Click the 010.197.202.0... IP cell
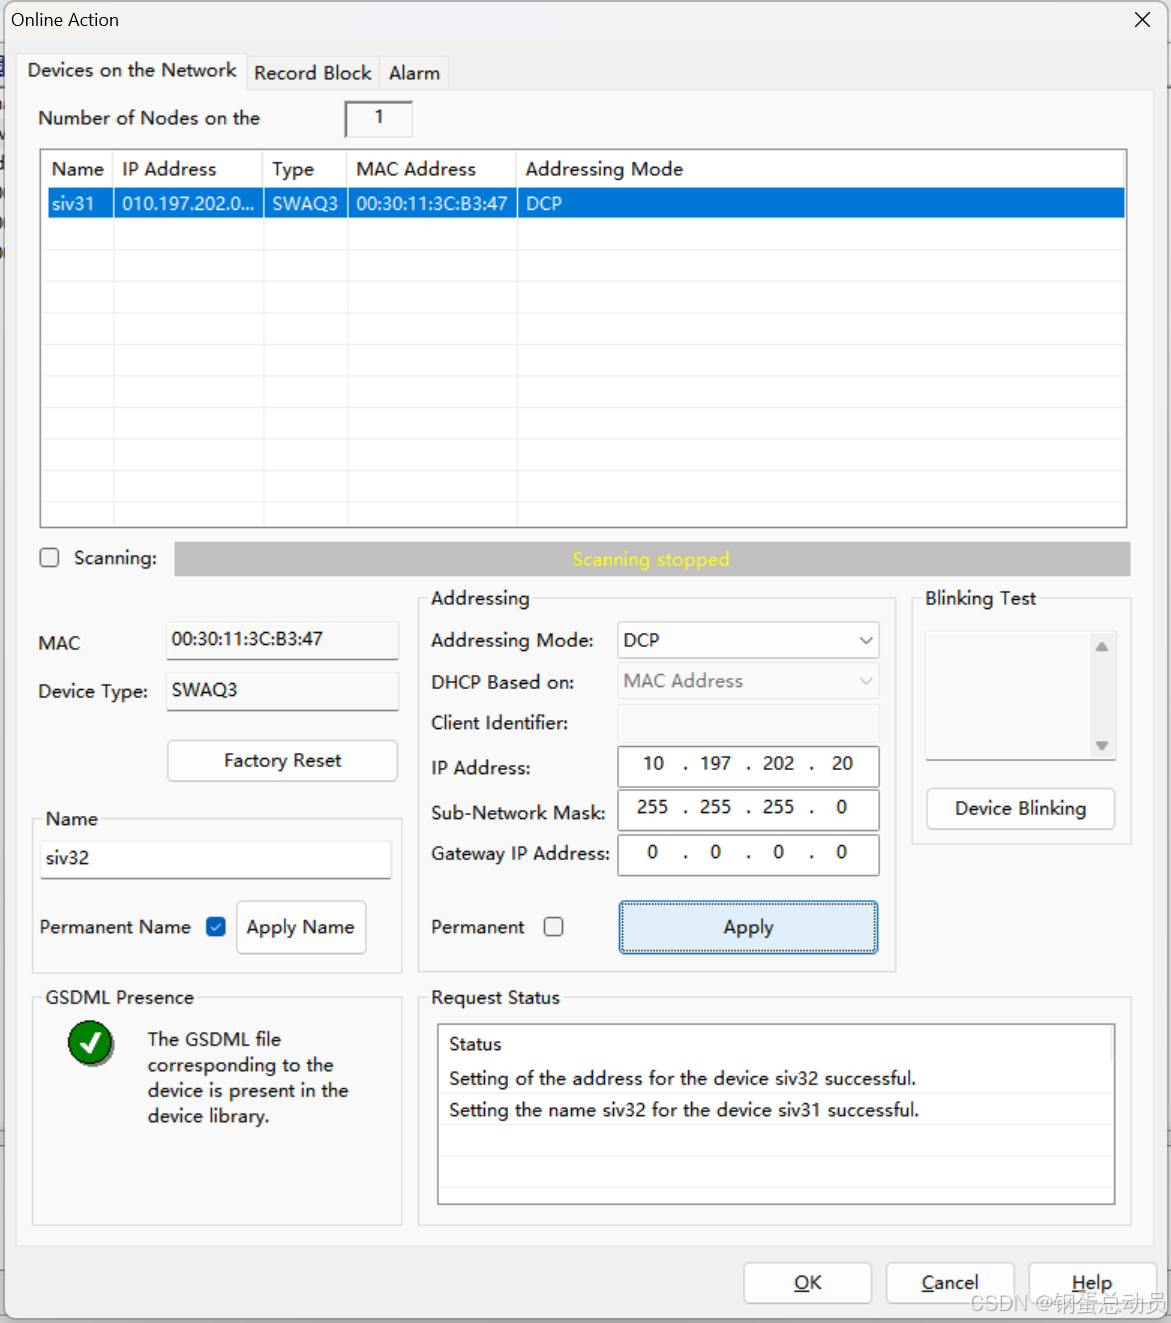Image resolution: width=1171 pixels, height=1323 pixels. [188, 203]
